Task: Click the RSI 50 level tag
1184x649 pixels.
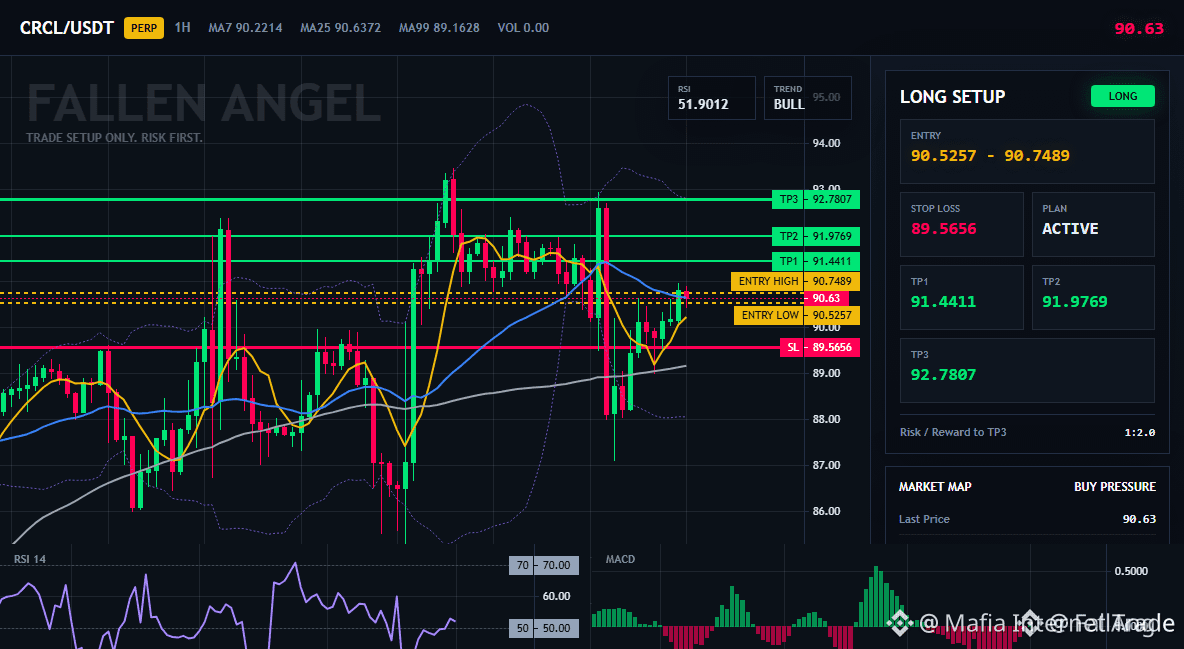Action: click(x=544, y=628)
